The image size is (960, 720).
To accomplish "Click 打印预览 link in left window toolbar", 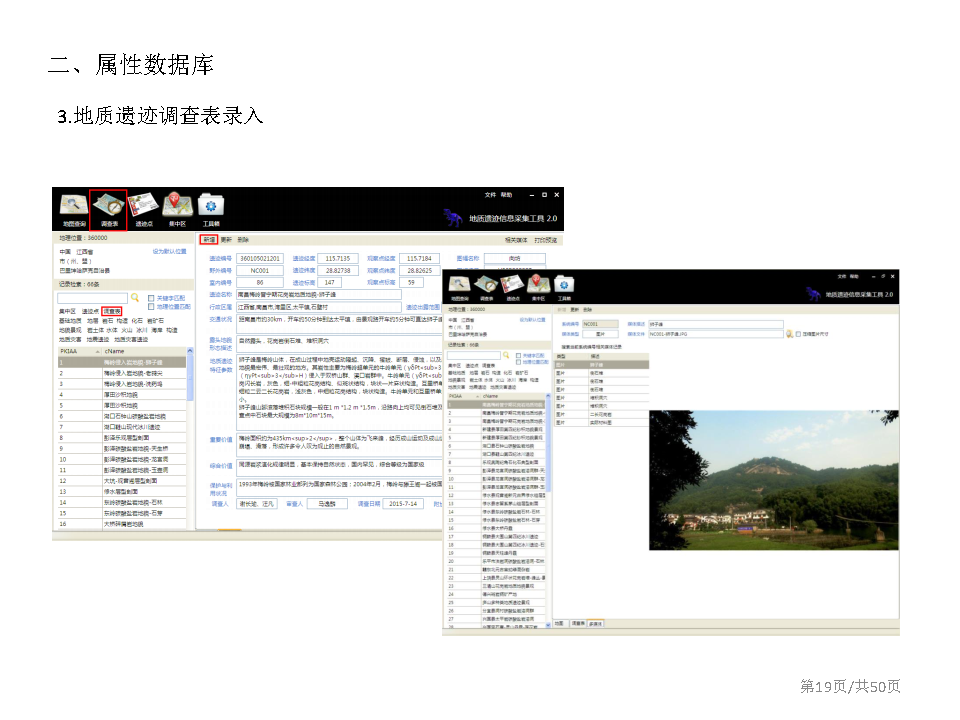I will coord(545,240).
